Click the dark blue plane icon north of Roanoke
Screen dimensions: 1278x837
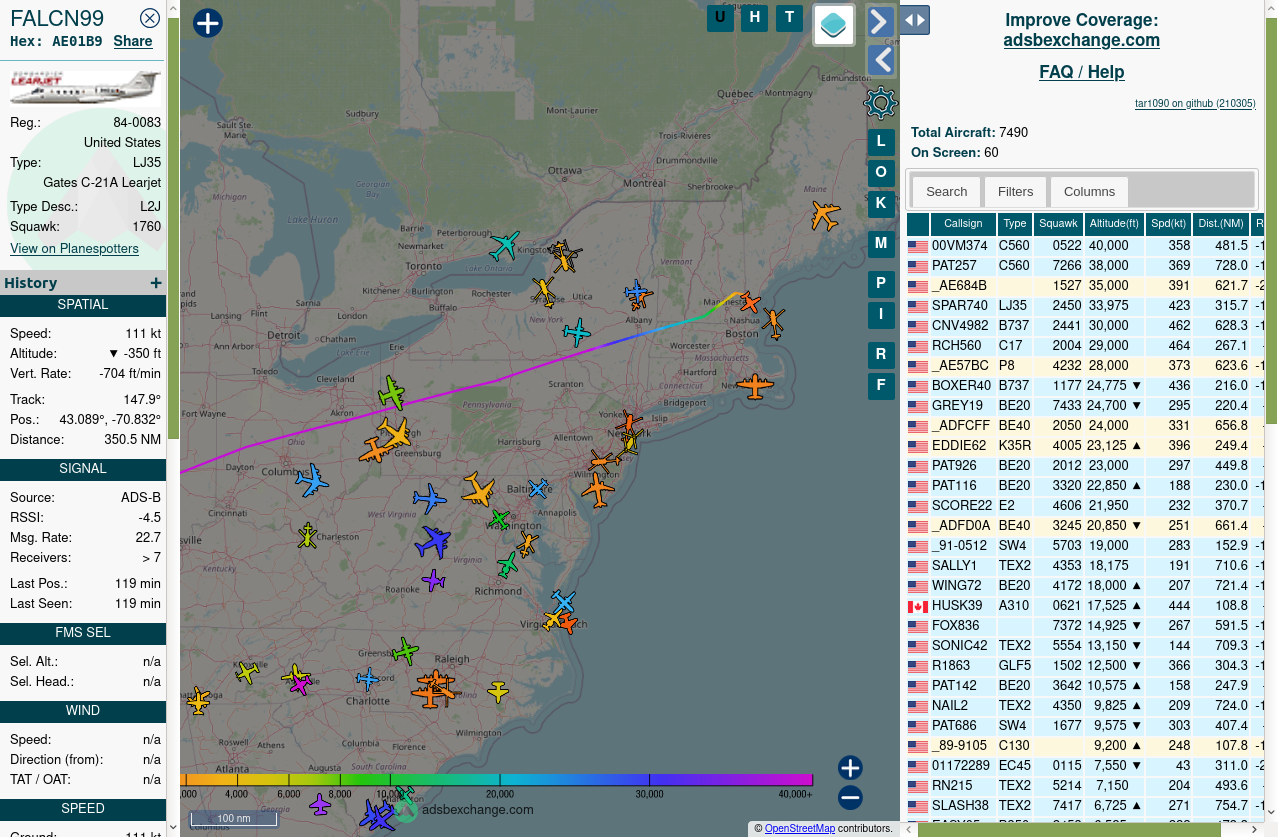433,542
